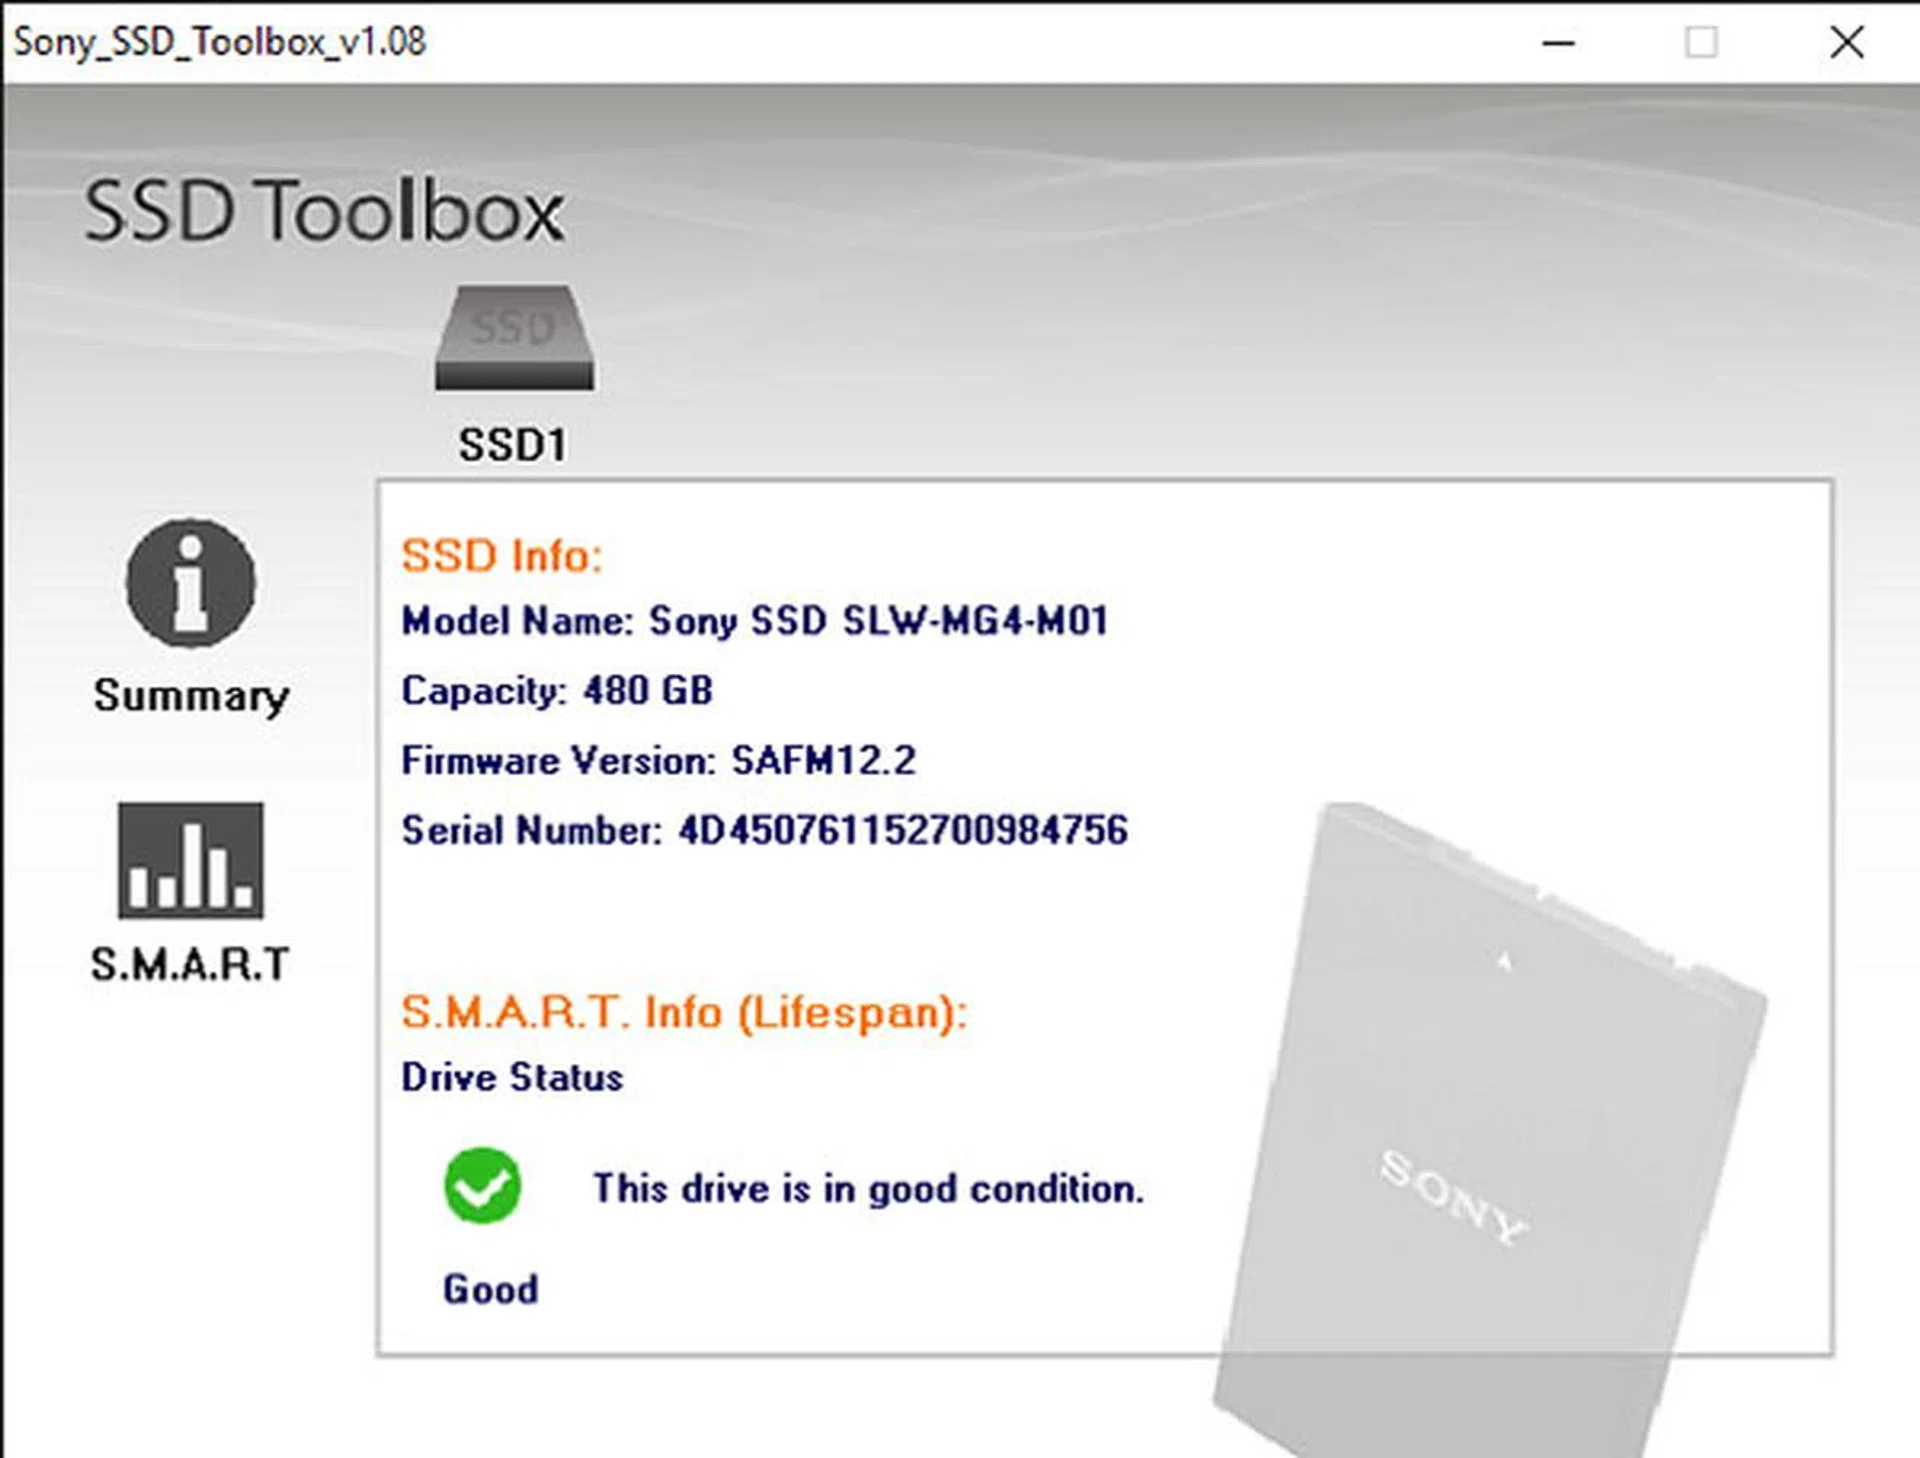Switch to the Summary tab label

point(190,695)
